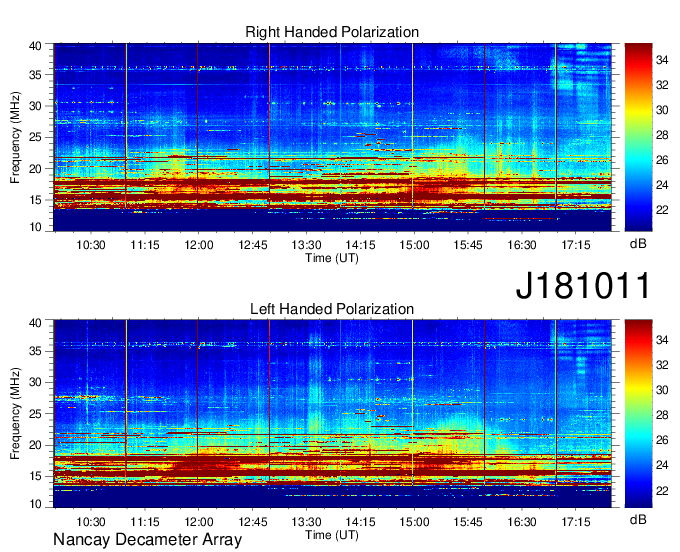Click the 12:45 tick label on bottom plot
Screen dimensions: 680x552
click(x=253, y=522)
